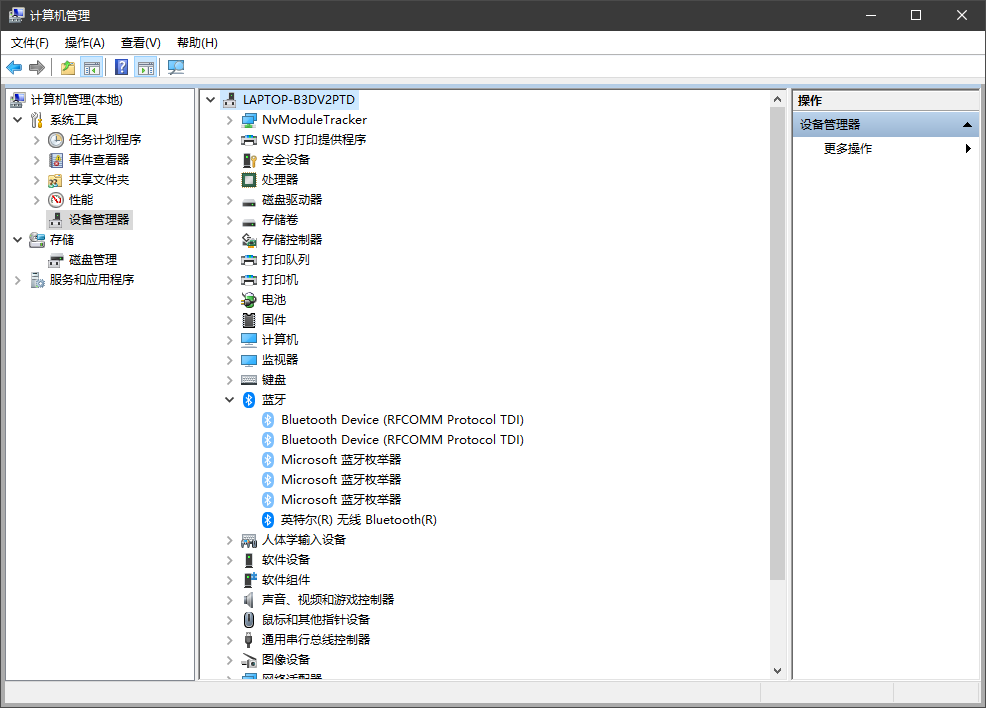Click the 鼠标和其他指针设备 mouse icon

tap(249, 620)
